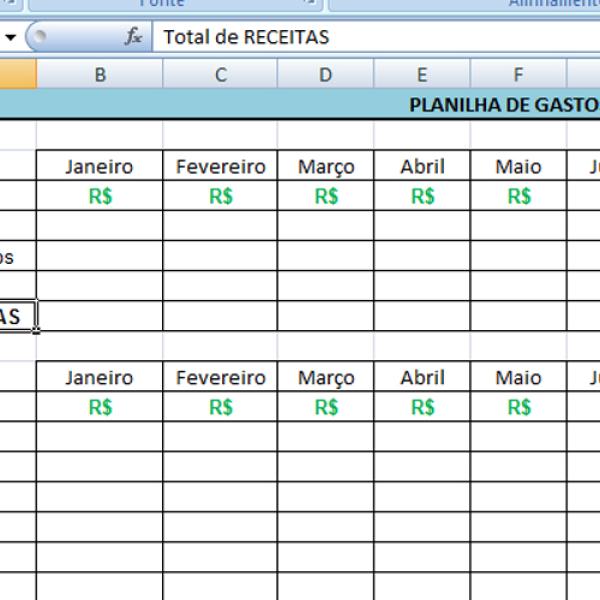Click 'Abril' header in the lower table
600x600 pixels.
tap(422, 377)
